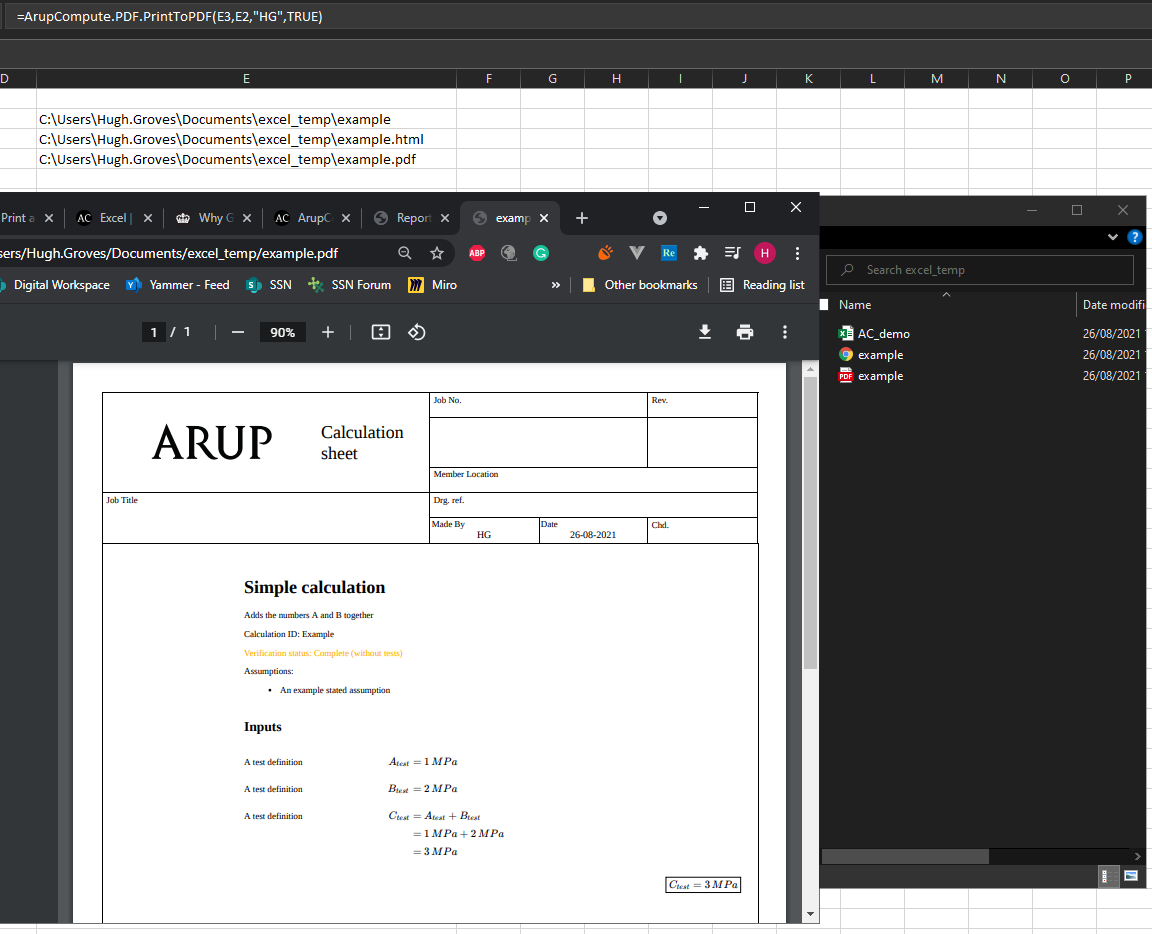Open the Yammer - Feed bookmark

[x=178, y=285]
